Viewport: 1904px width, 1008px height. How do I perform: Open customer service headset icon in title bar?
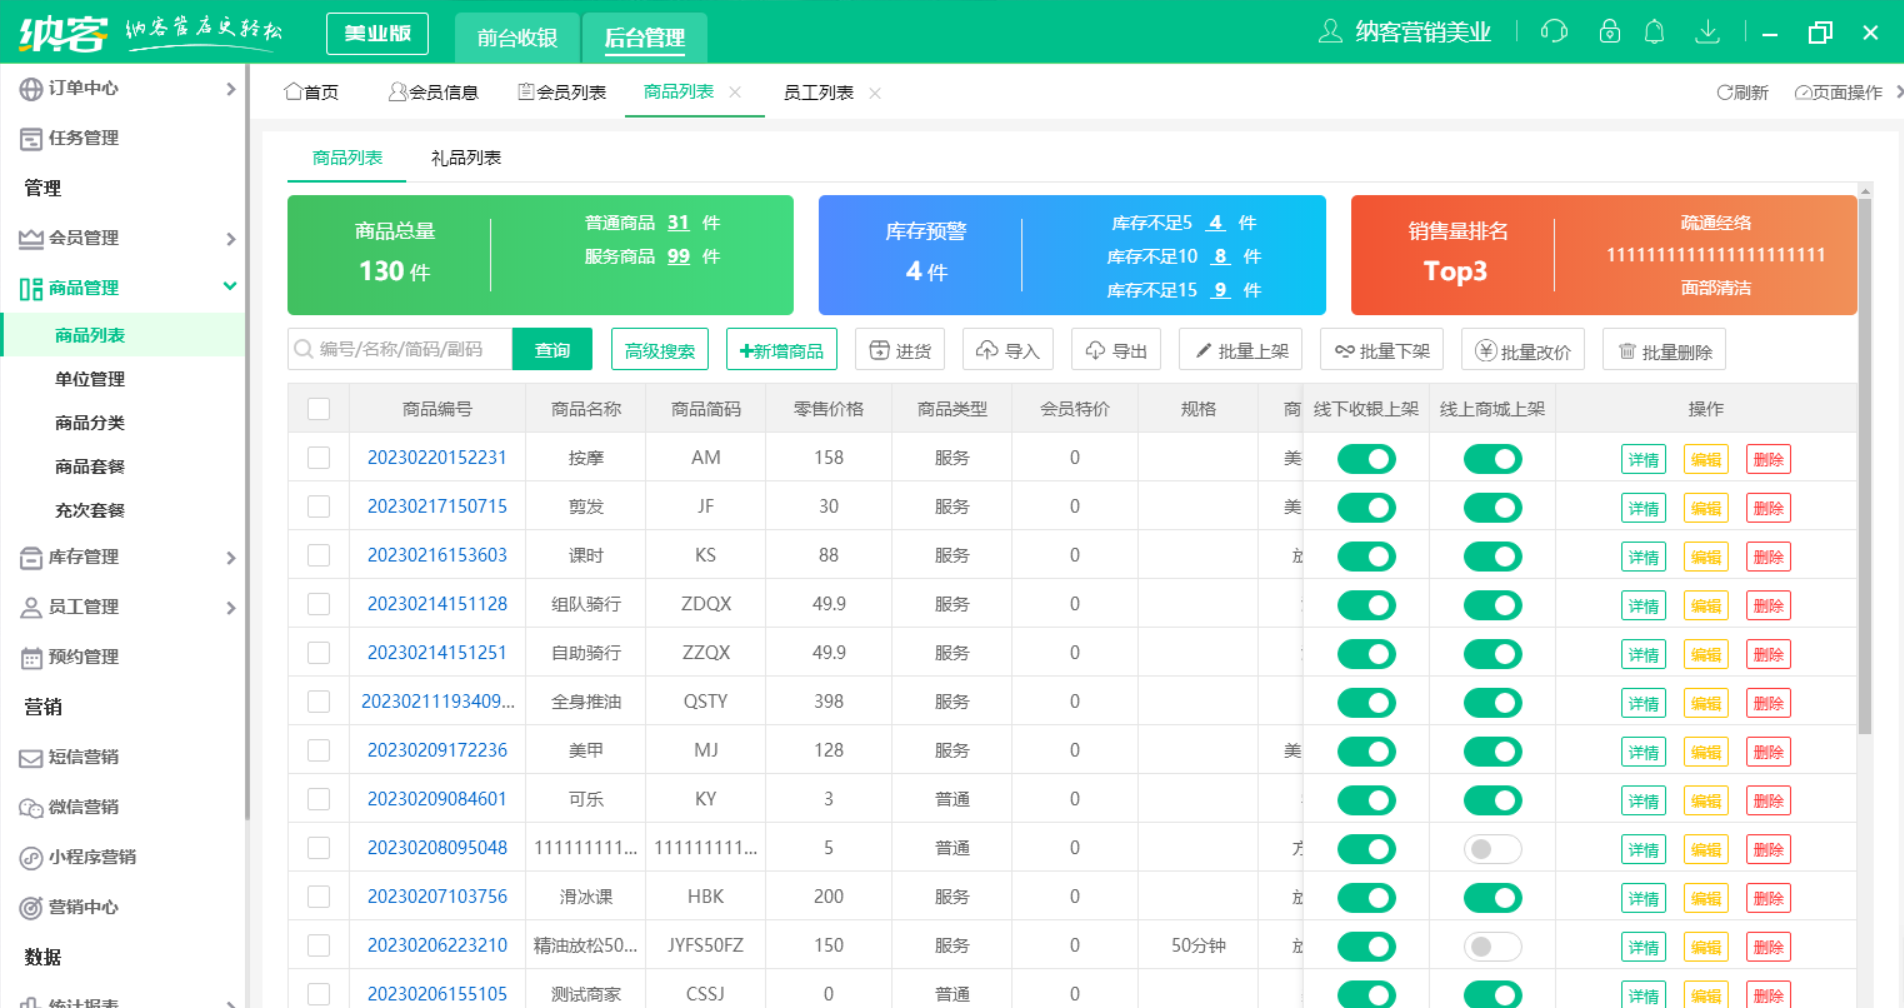[1553, 31]
